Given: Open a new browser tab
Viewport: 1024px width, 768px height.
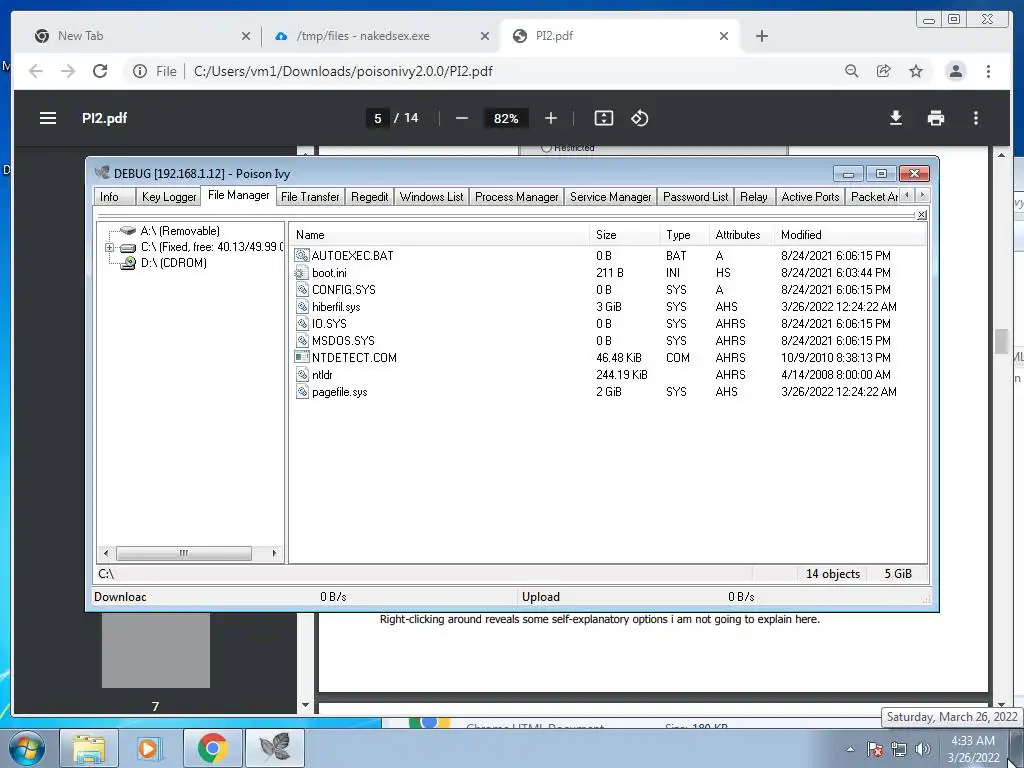Looking at the screenshot, I should pos(761,36).
